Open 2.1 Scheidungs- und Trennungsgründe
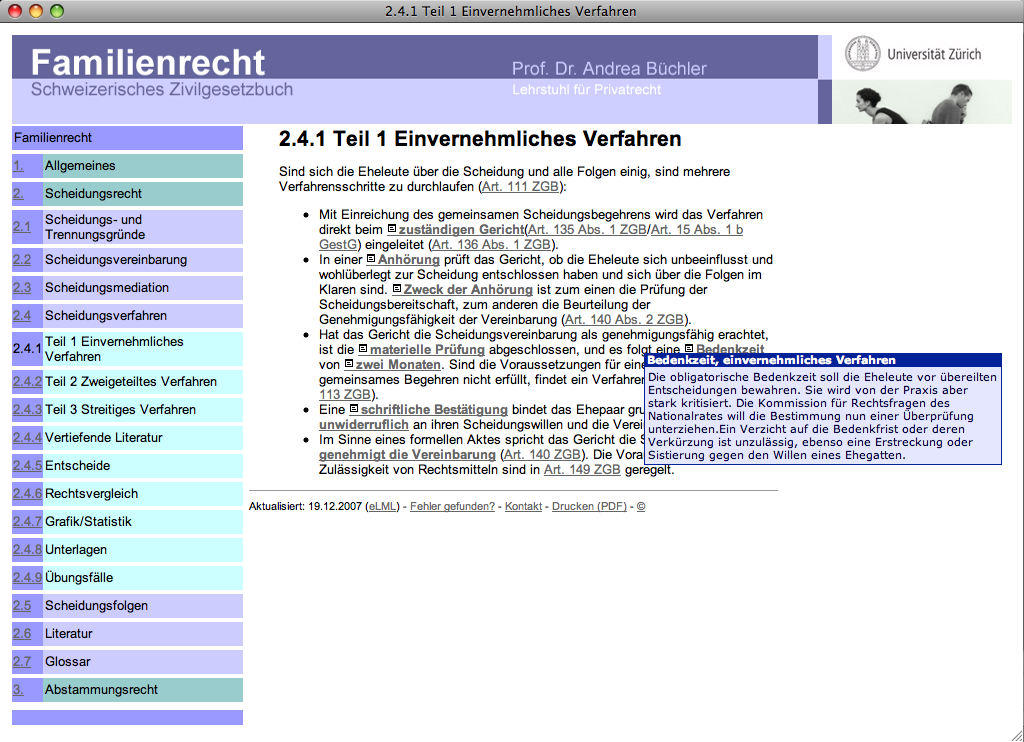This screenshot has height=742, width=1024. [127, 227]
